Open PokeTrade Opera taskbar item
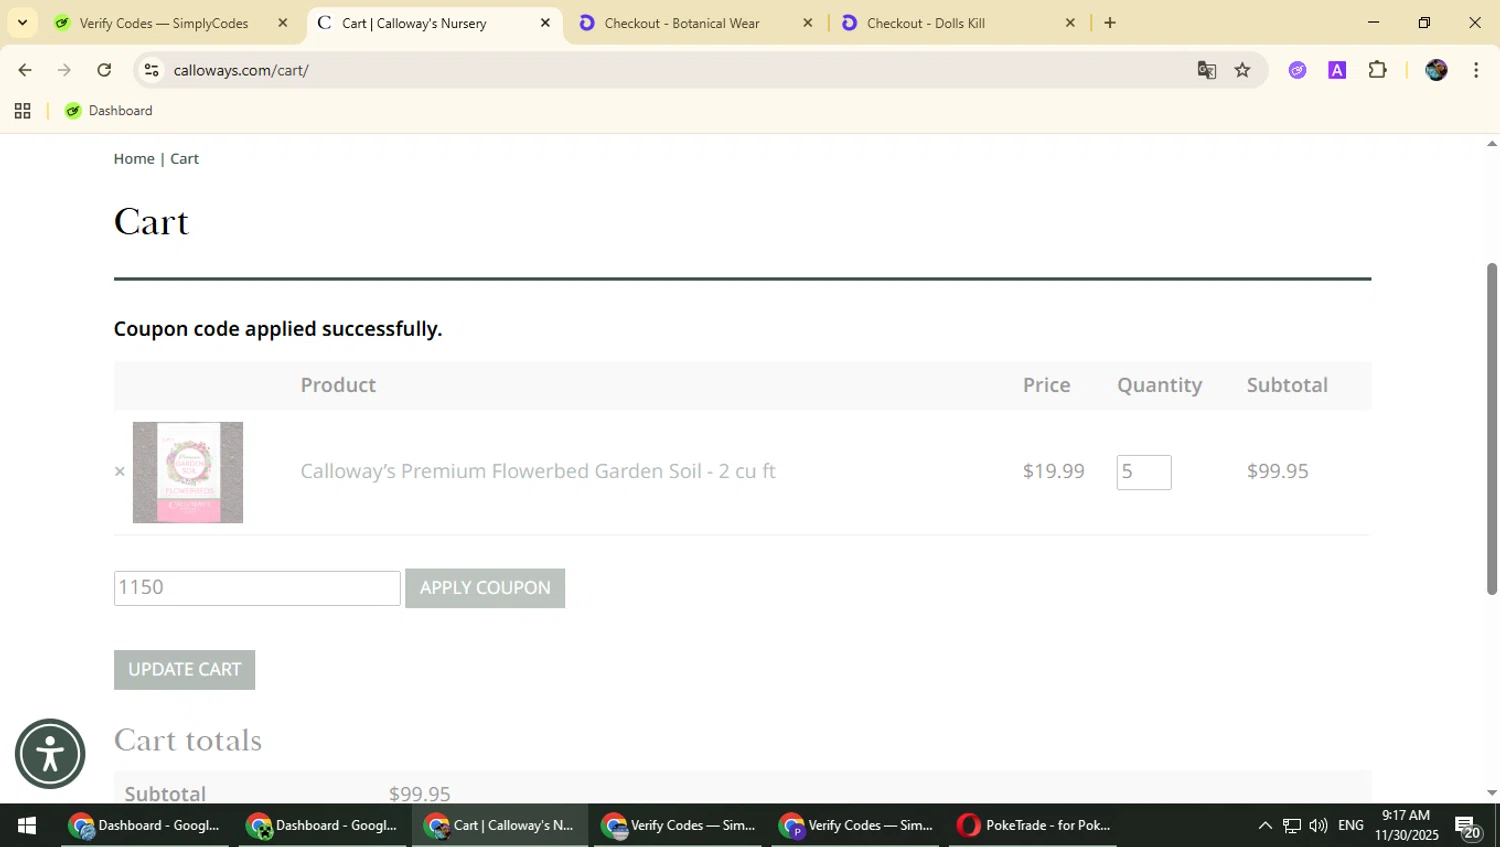 (1033, 825)
